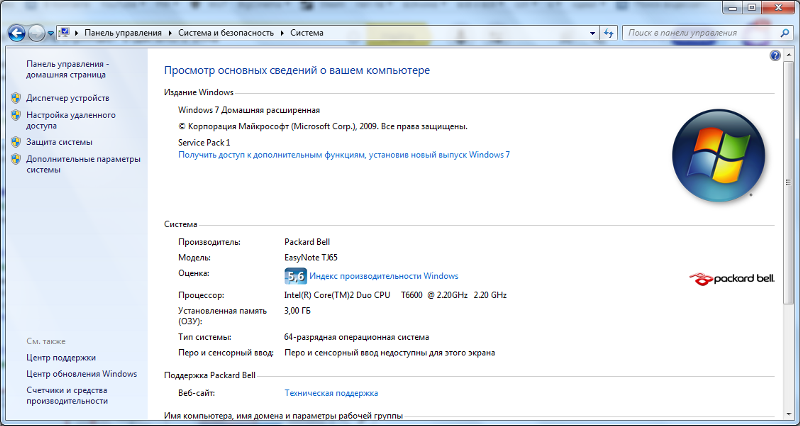Click the search magnifier icon
This screenshot has height=426, width=800.
pyautogui.click(x=783, y=33)
